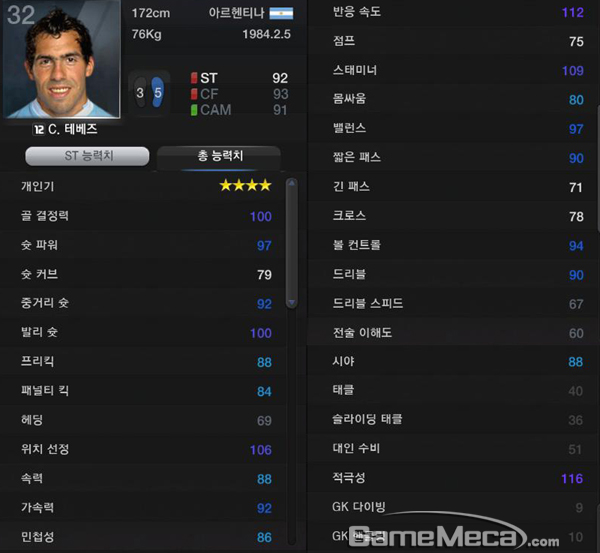This screenshot has width=600, height=553.
Task: Click the C. 테베즈 player portrait
Action: tap(62, 59)
